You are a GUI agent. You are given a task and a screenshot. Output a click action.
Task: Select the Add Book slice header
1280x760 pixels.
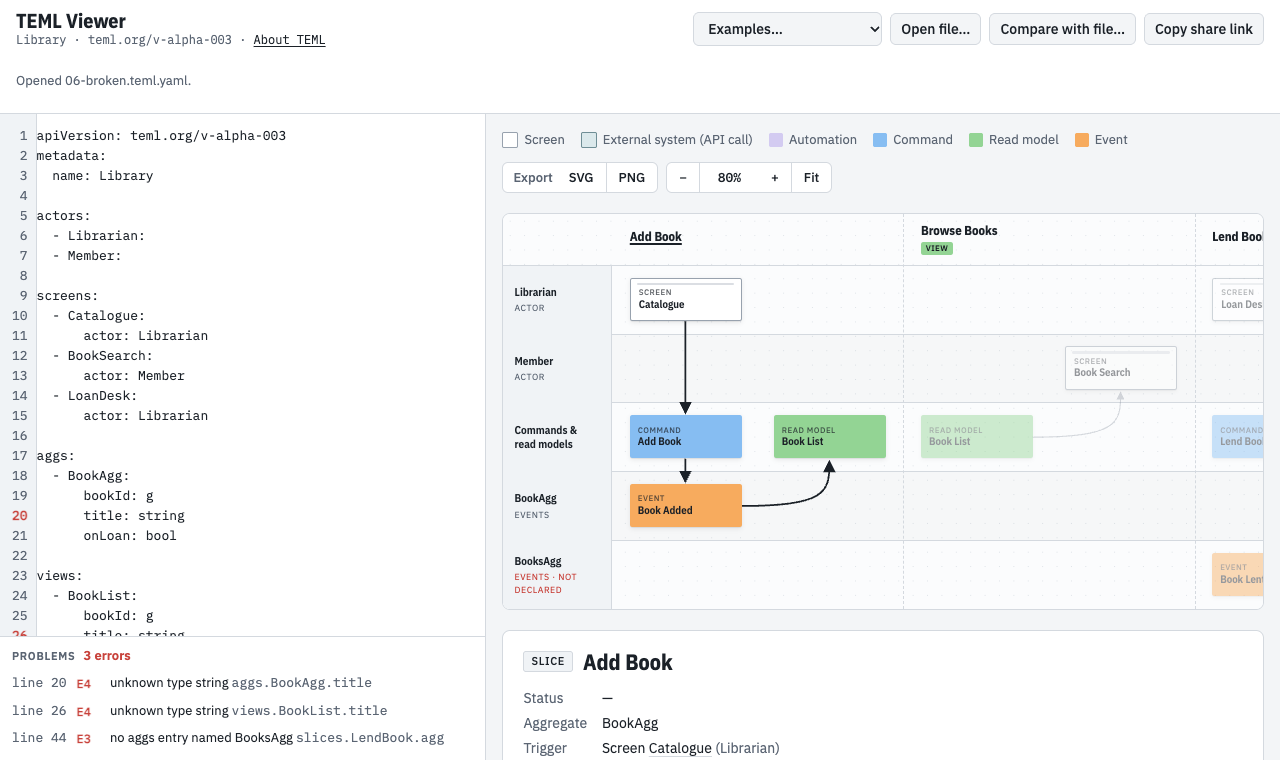656,237
